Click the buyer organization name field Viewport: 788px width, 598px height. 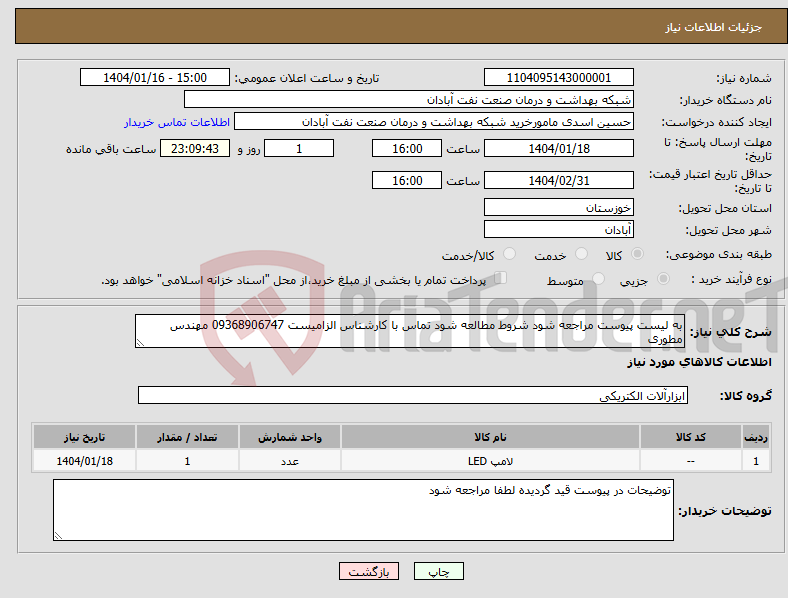(409, 99)
